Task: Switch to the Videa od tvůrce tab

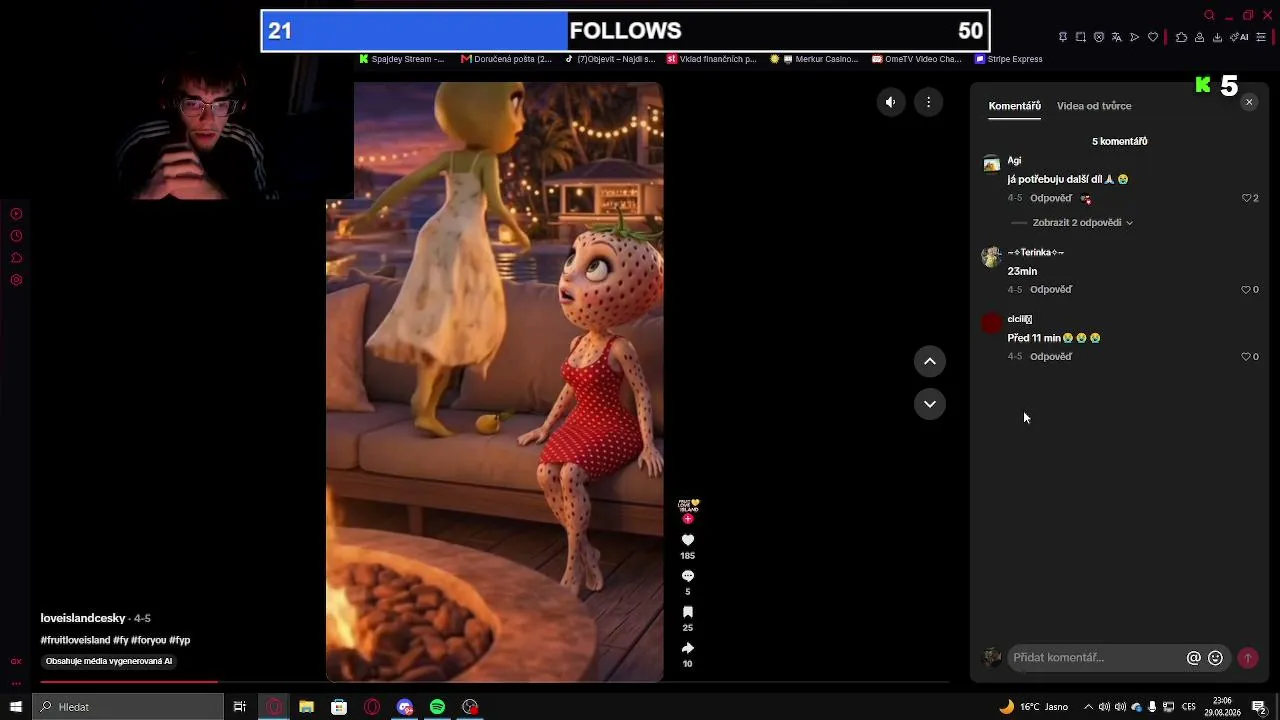Action: click(1094, 106)
